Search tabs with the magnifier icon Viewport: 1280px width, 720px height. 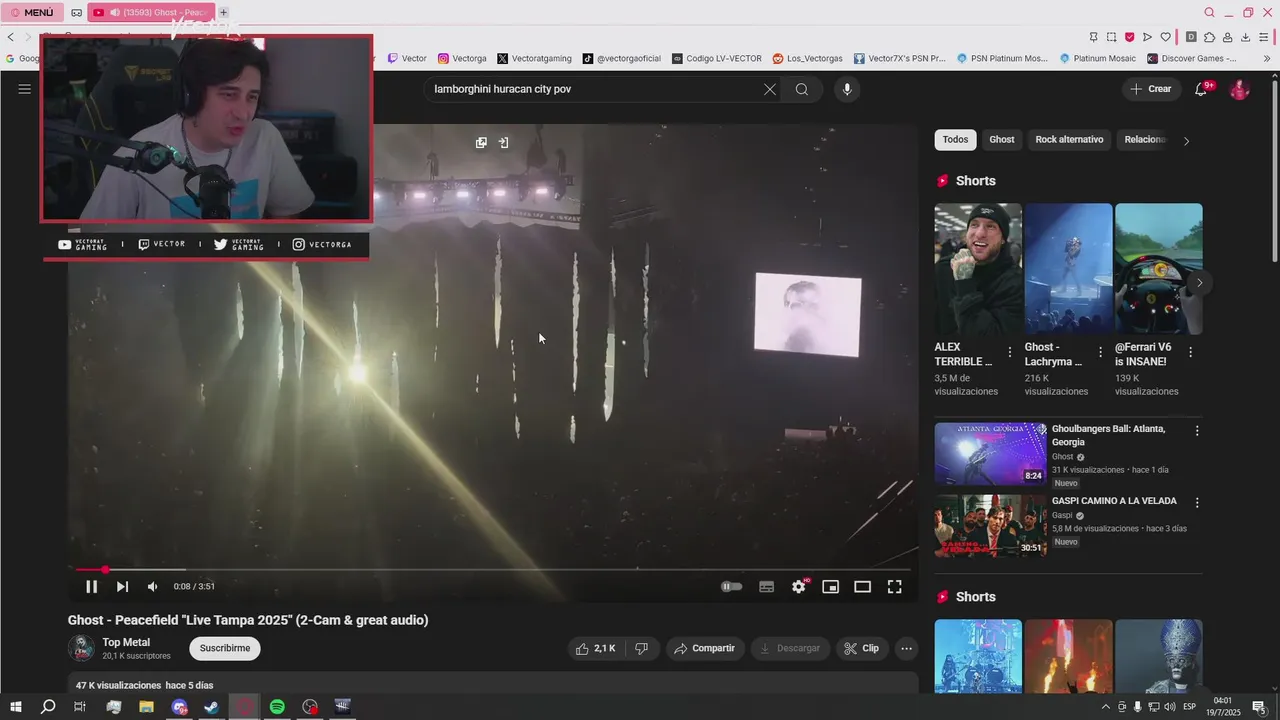(1209, 12)
